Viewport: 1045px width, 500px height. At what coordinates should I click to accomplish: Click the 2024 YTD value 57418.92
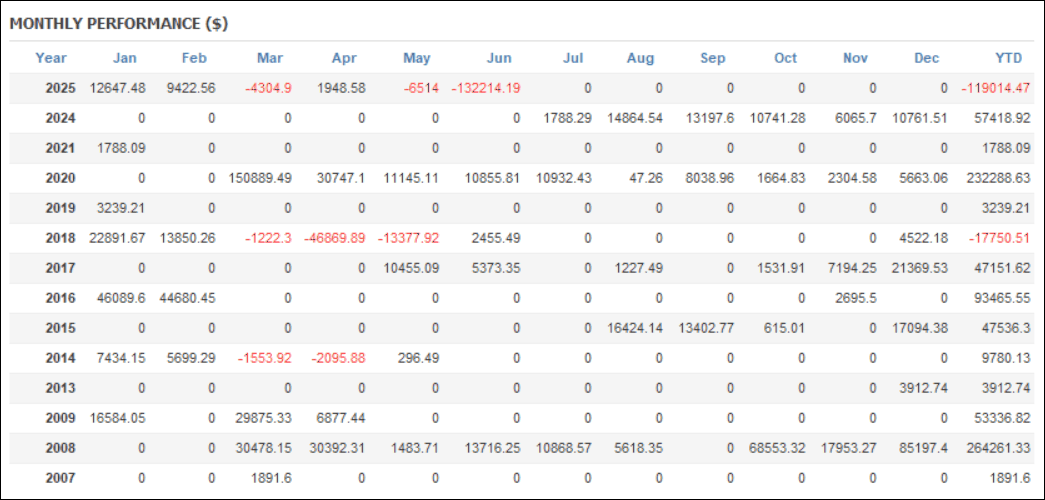tap(1002, 118)
